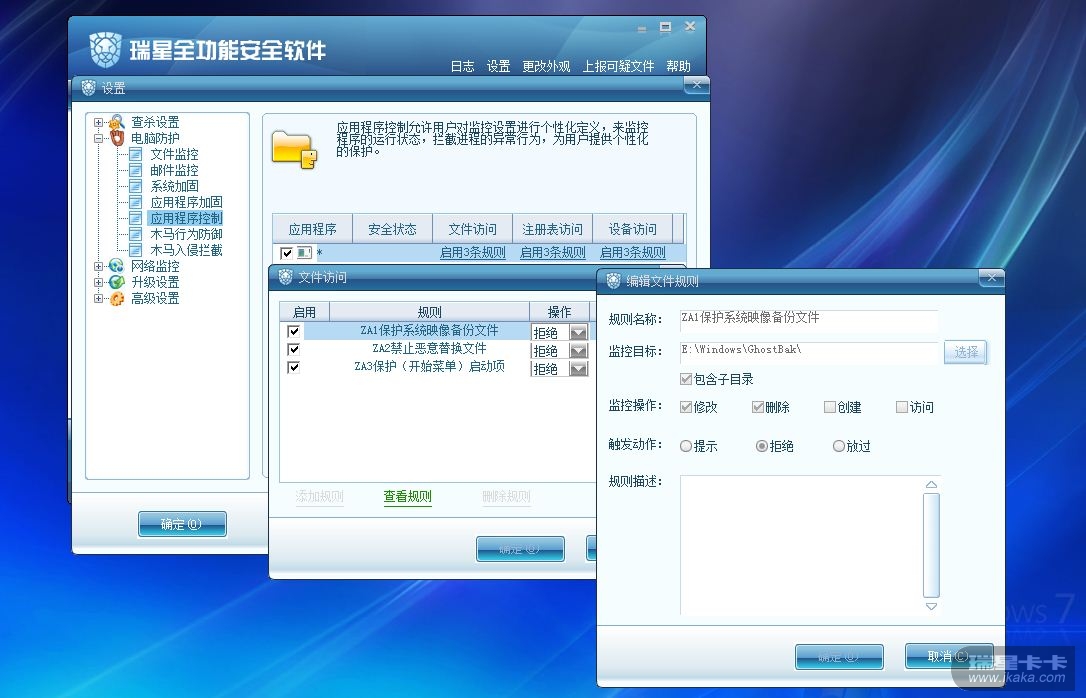This screenshot has width=1086, height=698.
Task: Click the yellow folder icon in settings panel
Action: [x=294, y=149]
